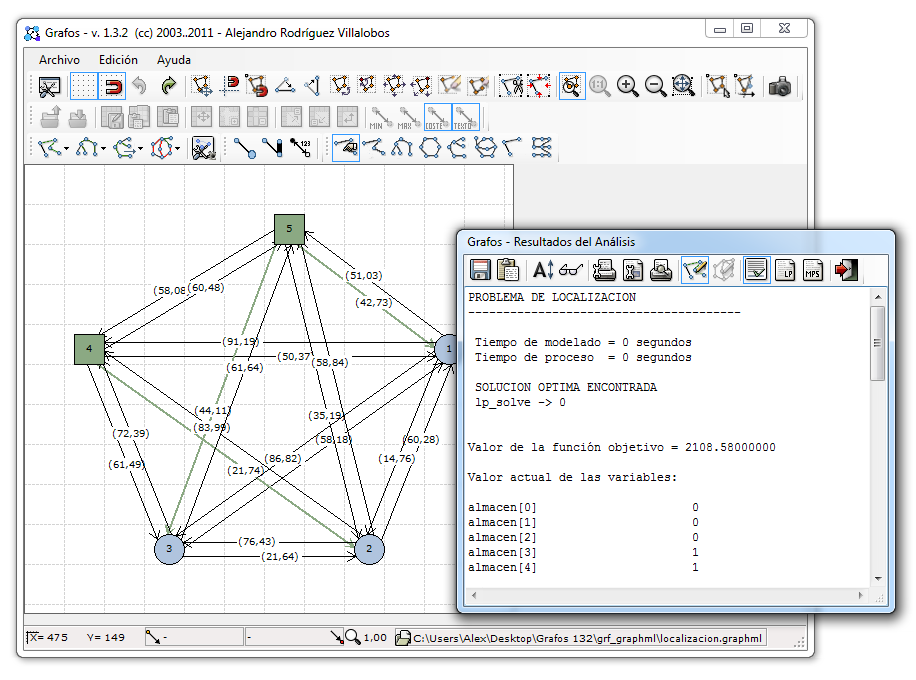Expand the first graph analysis dropdown arrow
916x680 pixels.
pyautogui.click(x=66, y=149)
